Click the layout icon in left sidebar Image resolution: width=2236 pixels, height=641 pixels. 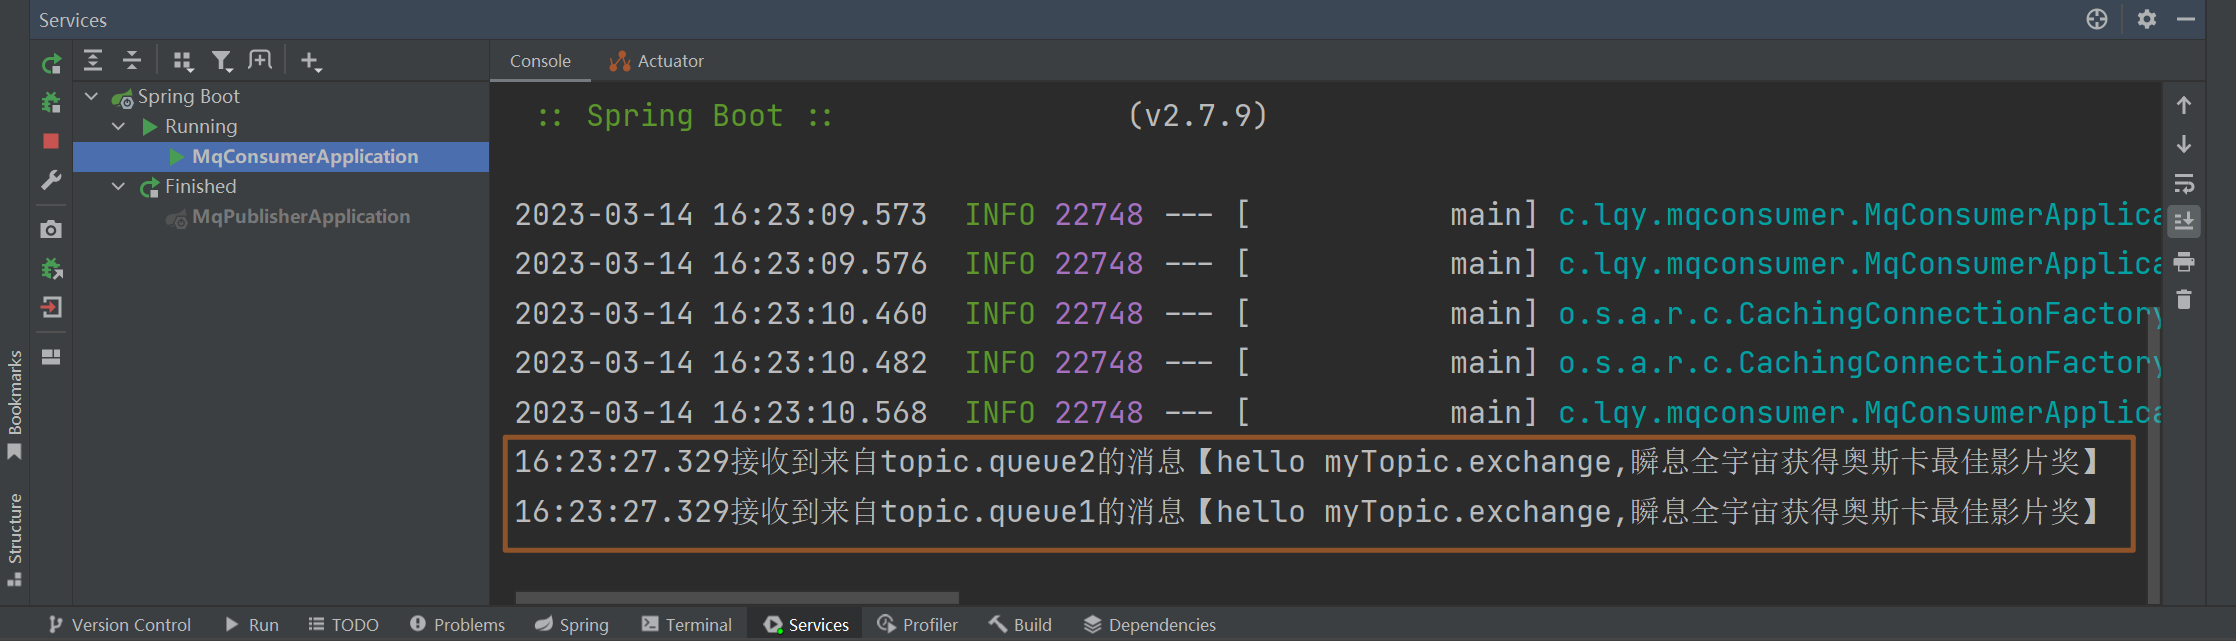[x=51, y=357]
